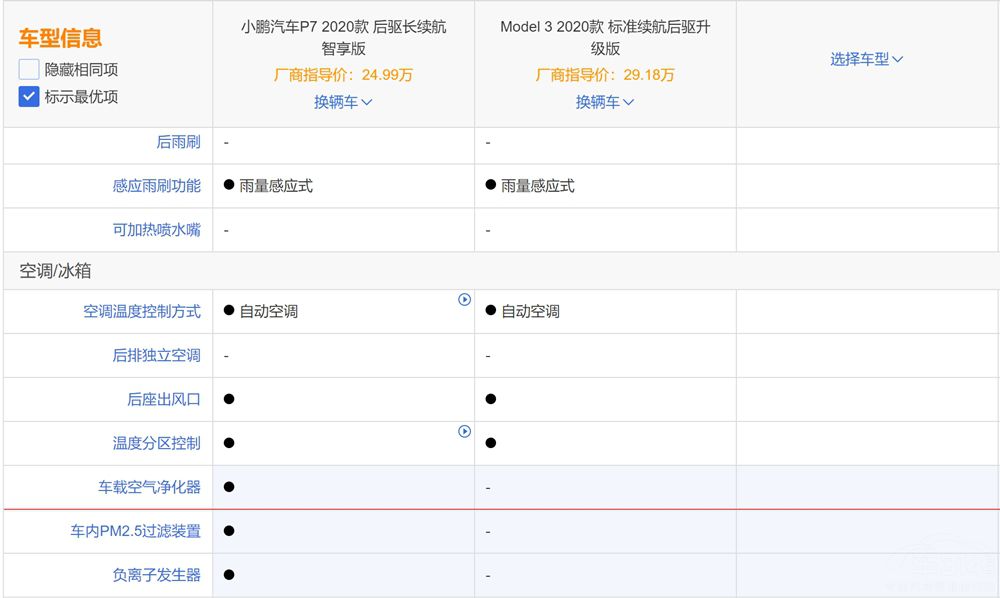Open 后排独立空调 parameter link
Screen dimensions: 1000x598
pos(157,356)
